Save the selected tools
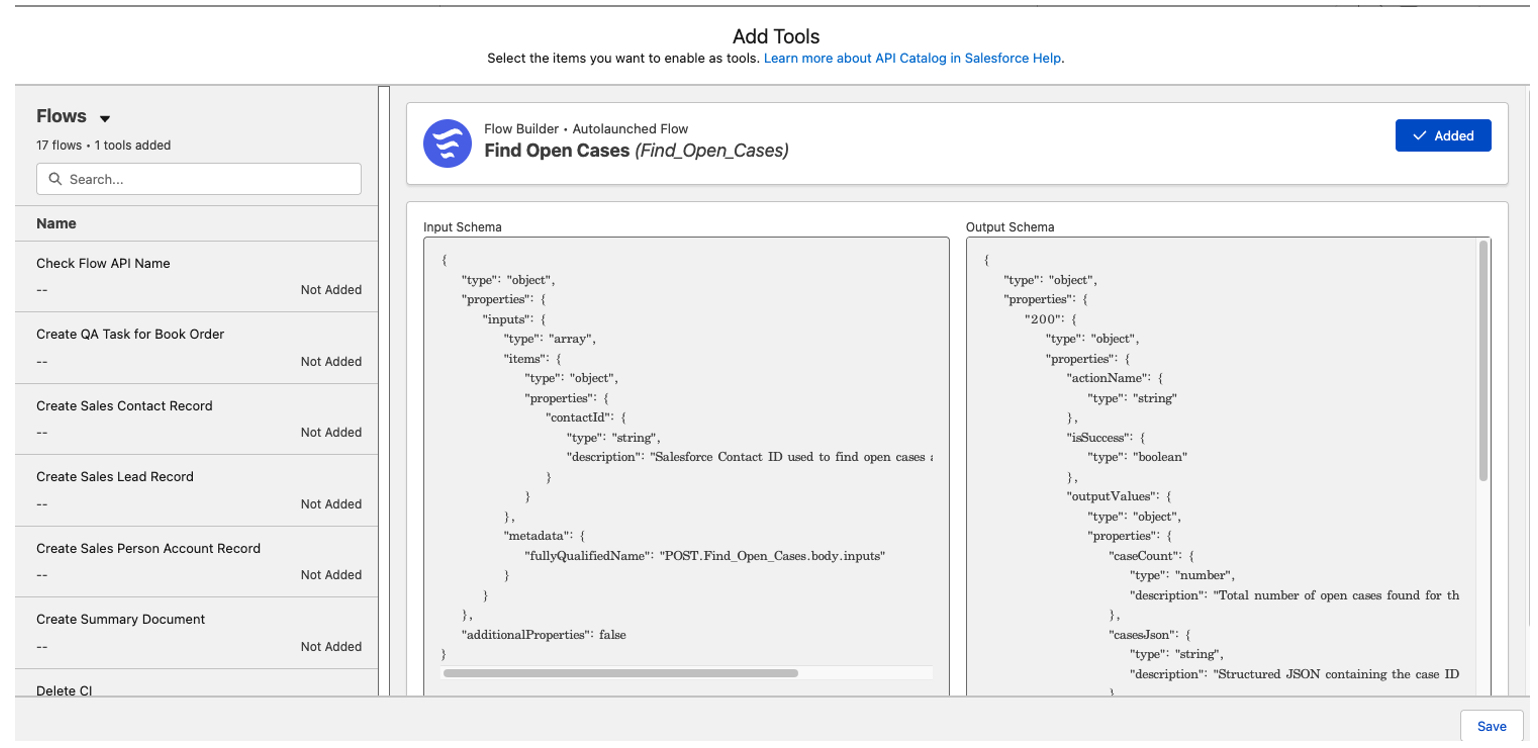 tap(1491, 726)
